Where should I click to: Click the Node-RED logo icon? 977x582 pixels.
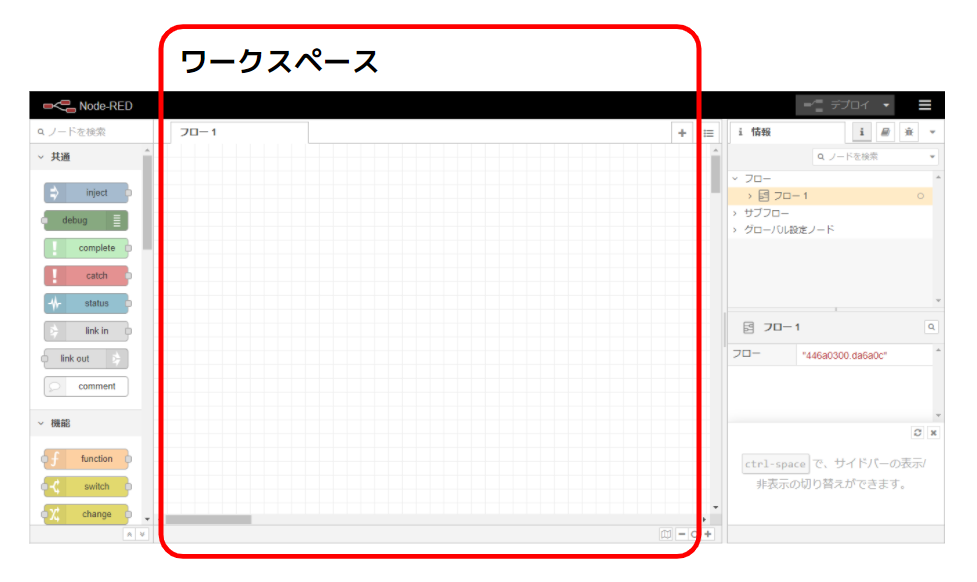(60, 104)
